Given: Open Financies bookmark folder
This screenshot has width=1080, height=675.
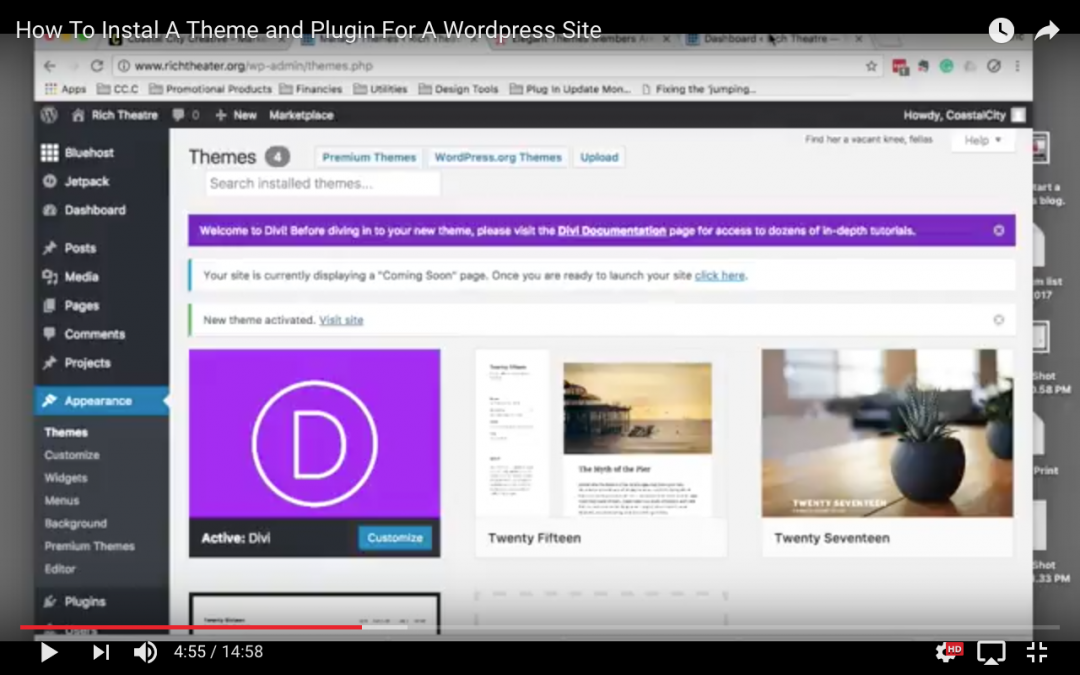Looking at the screenshot, I should click(311, 89).
